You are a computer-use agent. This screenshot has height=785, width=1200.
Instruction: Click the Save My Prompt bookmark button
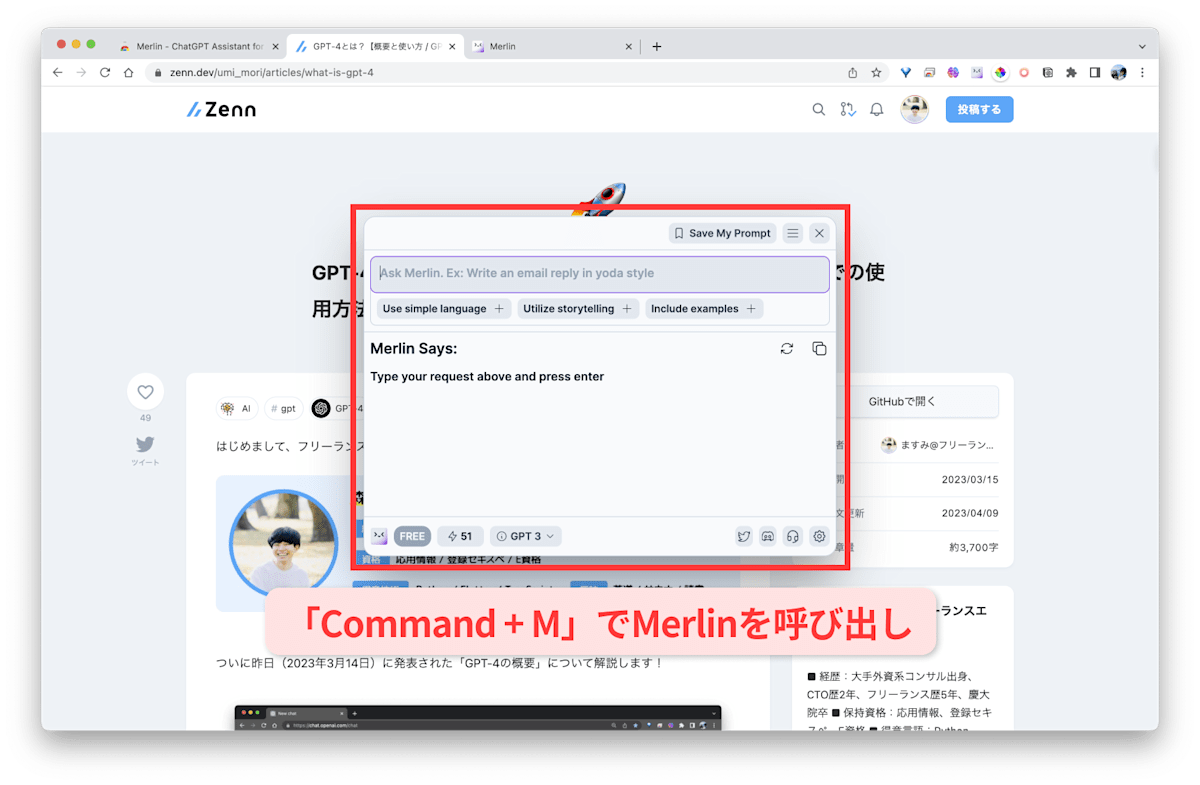(x=722, y=233)
